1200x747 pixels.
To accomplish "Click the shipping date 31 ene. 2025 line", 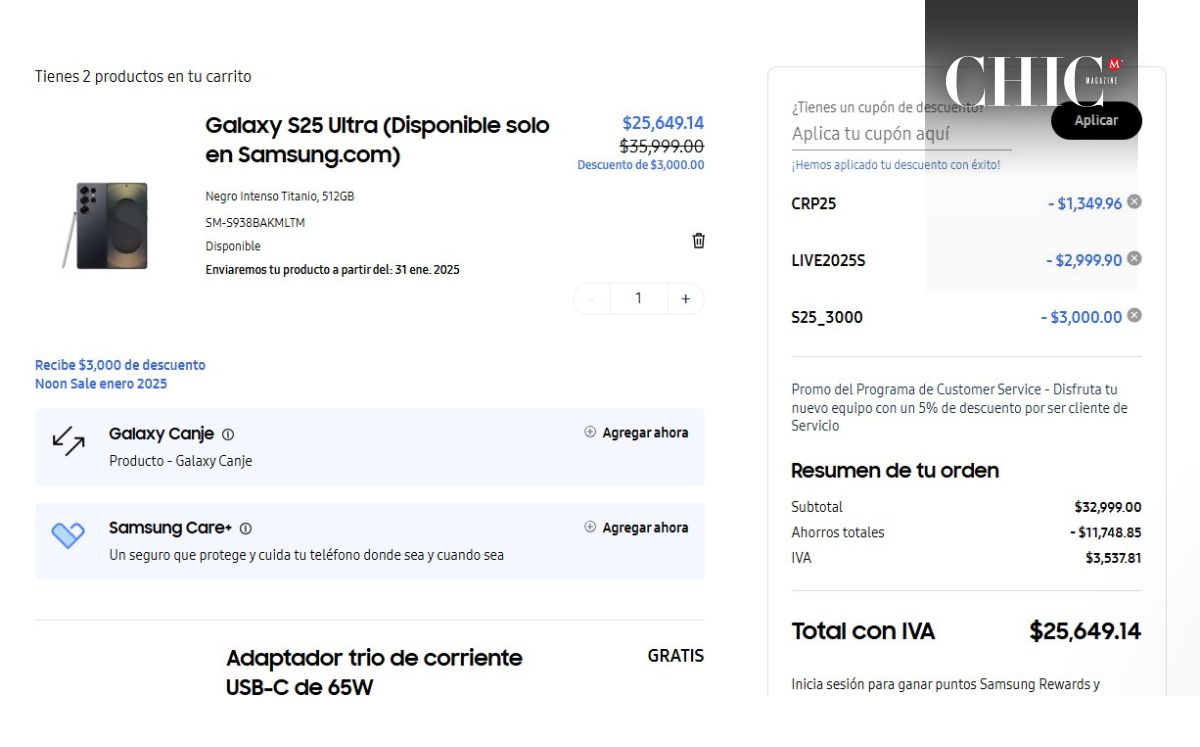I will click(x=332, y=270).
